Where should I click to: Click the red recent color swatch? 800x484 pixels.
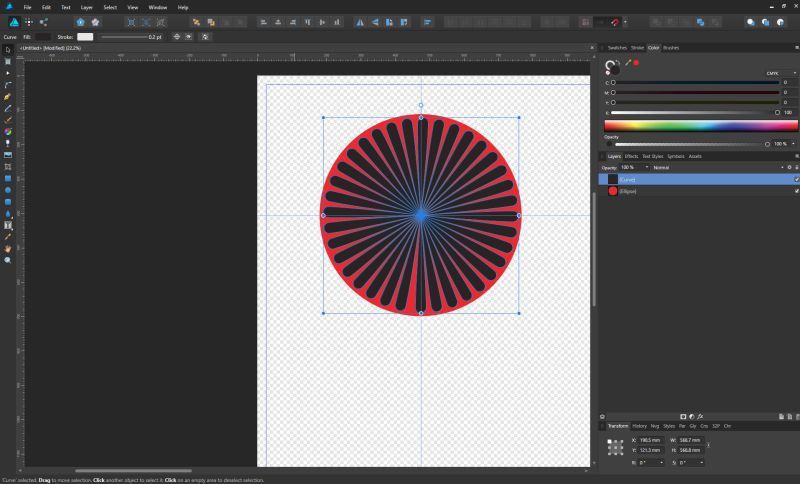636,63
